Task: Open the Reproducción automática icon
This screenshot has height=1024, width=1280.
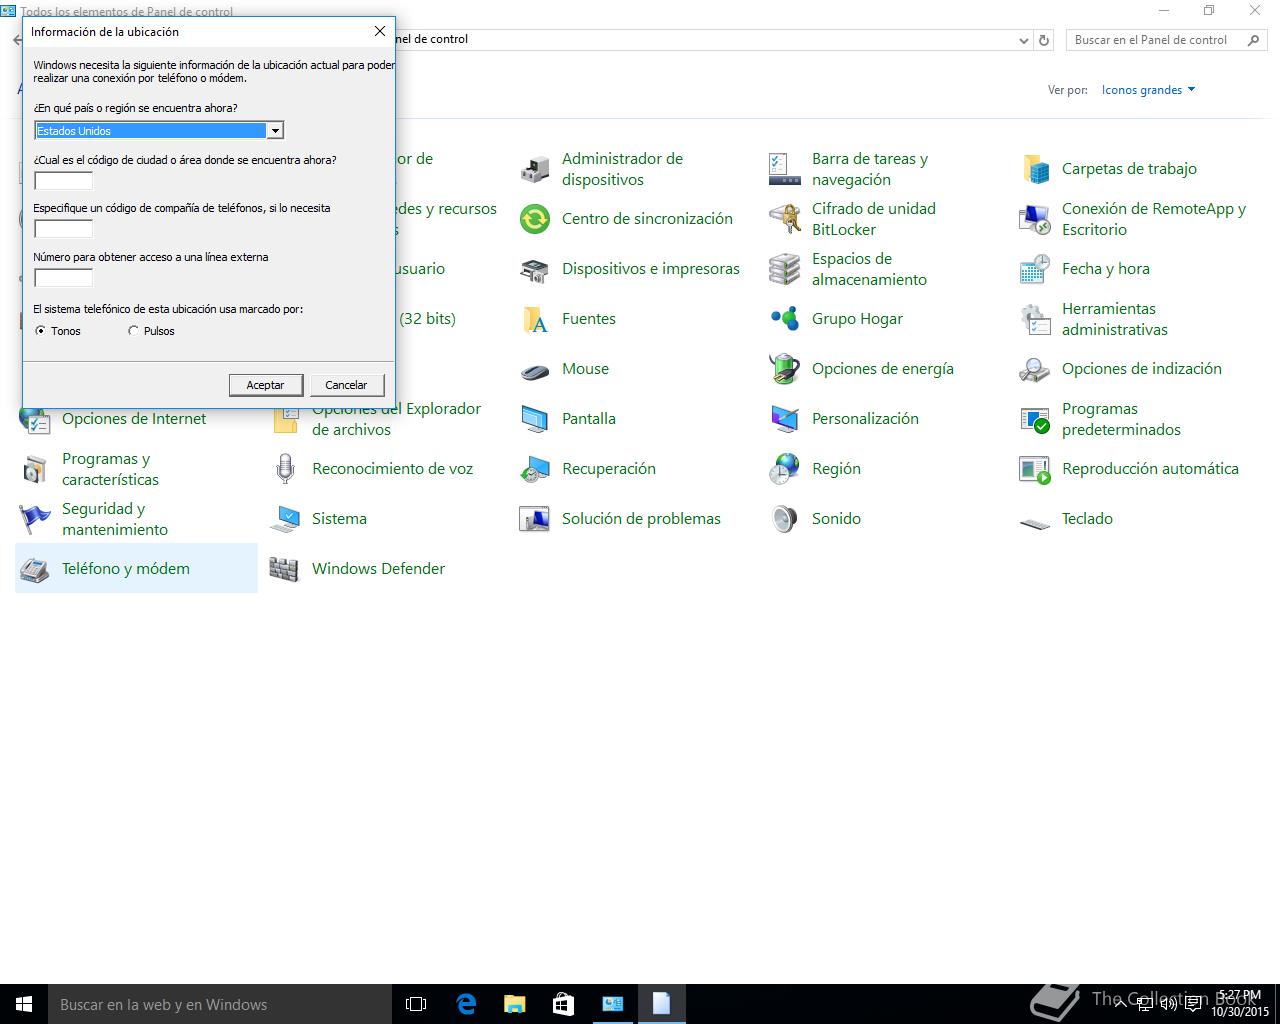Action: (x=1035, y=469)
